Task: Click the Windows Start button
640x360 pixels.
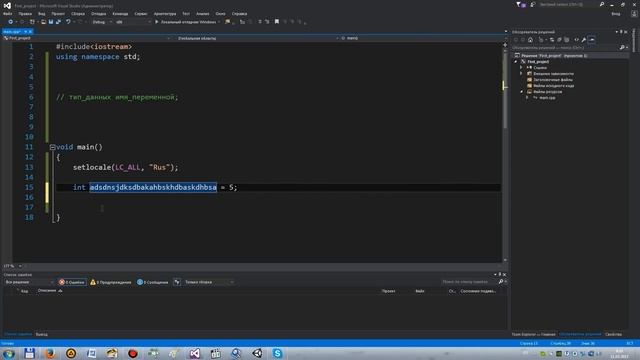Action: (9, 353)
